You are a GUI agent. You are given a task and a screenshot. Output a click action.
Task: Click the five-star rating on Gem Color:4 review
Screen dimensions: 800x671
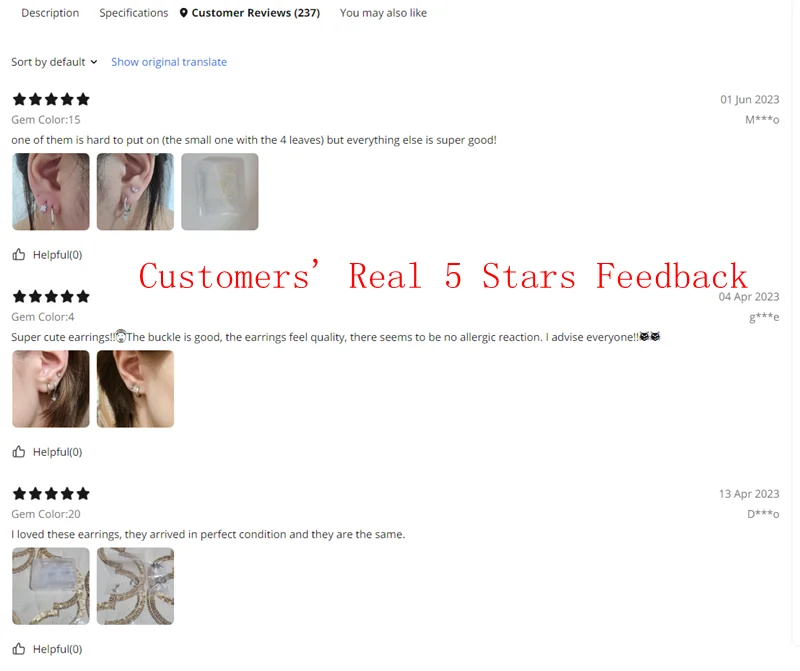[51, 296]
